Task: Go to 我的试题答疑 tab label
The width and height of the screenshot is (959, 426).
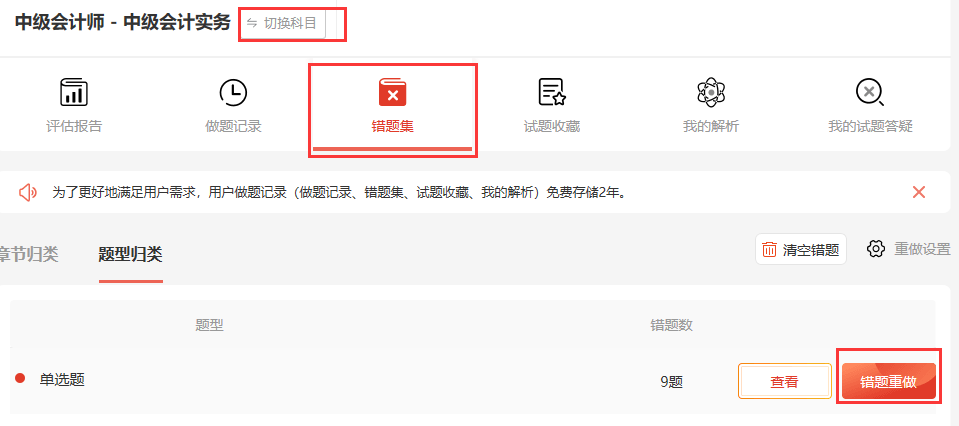Action: pyautogui.click(x=870, y=127)
